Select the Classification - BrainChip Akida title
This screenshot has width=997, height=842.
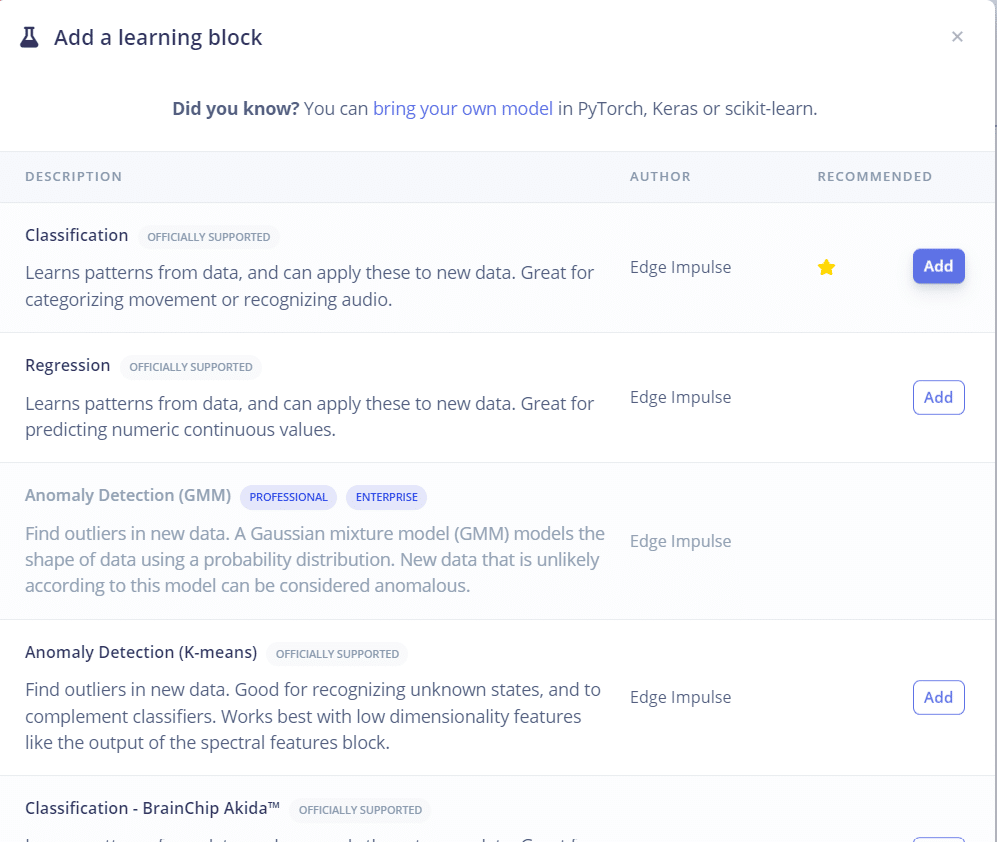[152, 808]
